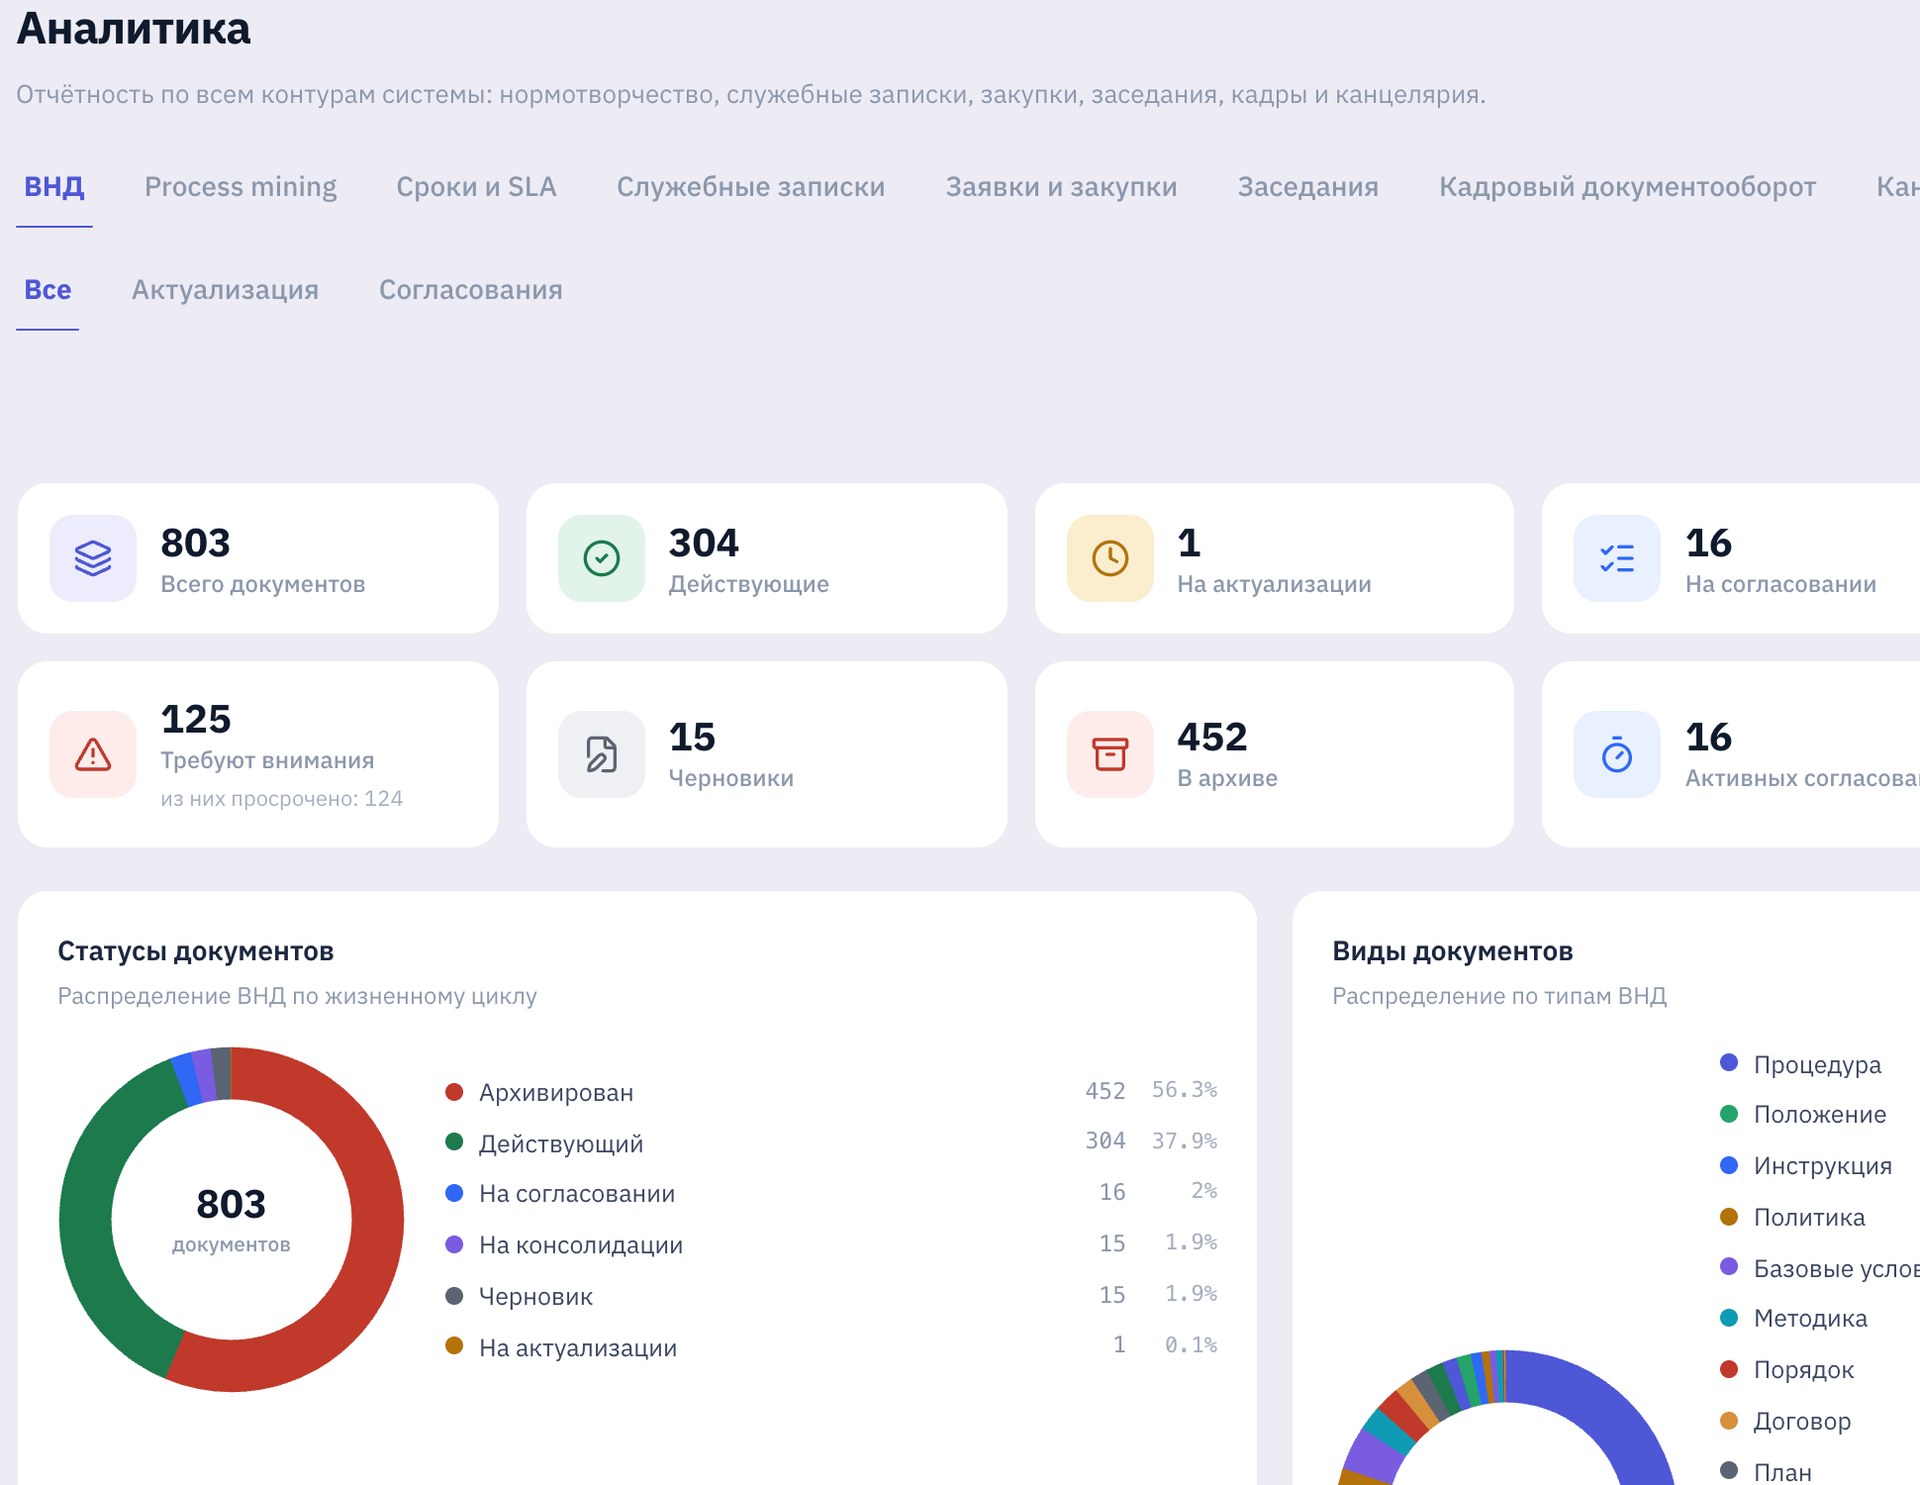Image resolution: width=1920 pixels, height=1485 pixels.
Task: Click the purple На консолидации legend dot
Action: pyautogui.click(x=454, y=1245)
